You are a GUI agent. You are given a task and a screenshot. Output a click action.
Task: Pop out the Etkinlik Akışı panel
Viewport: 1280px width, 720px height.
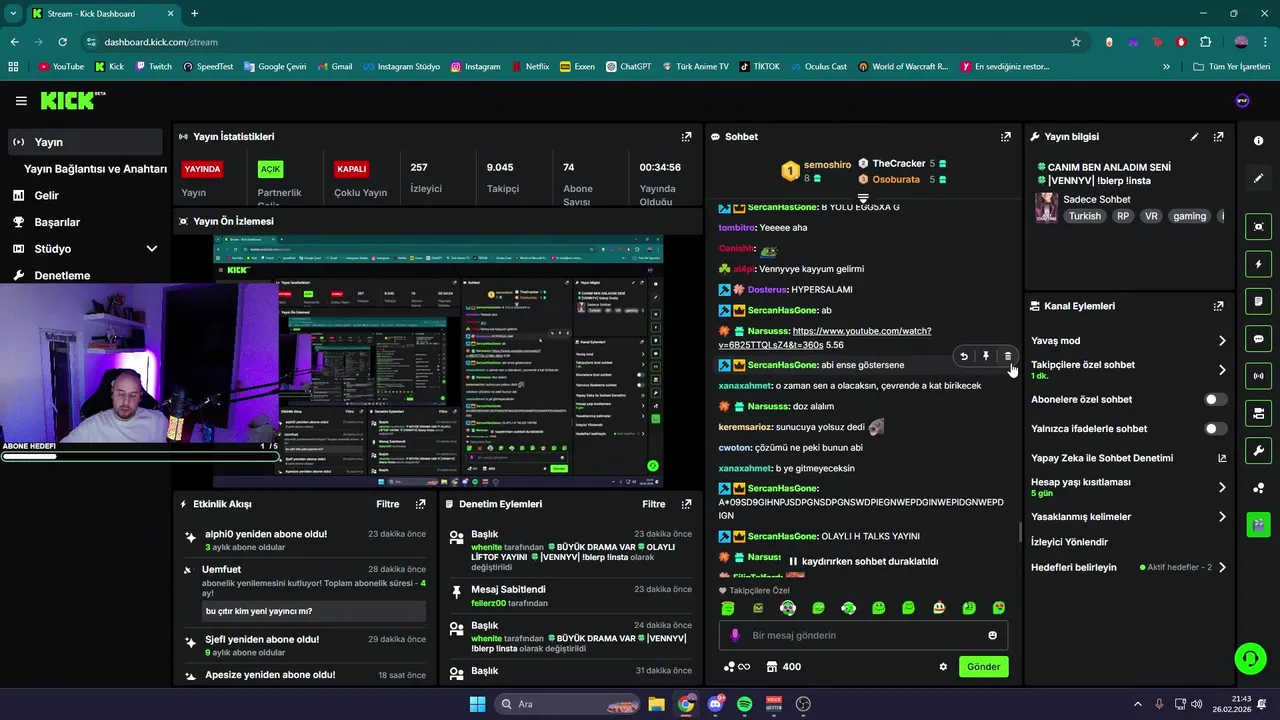pos(420,504)
